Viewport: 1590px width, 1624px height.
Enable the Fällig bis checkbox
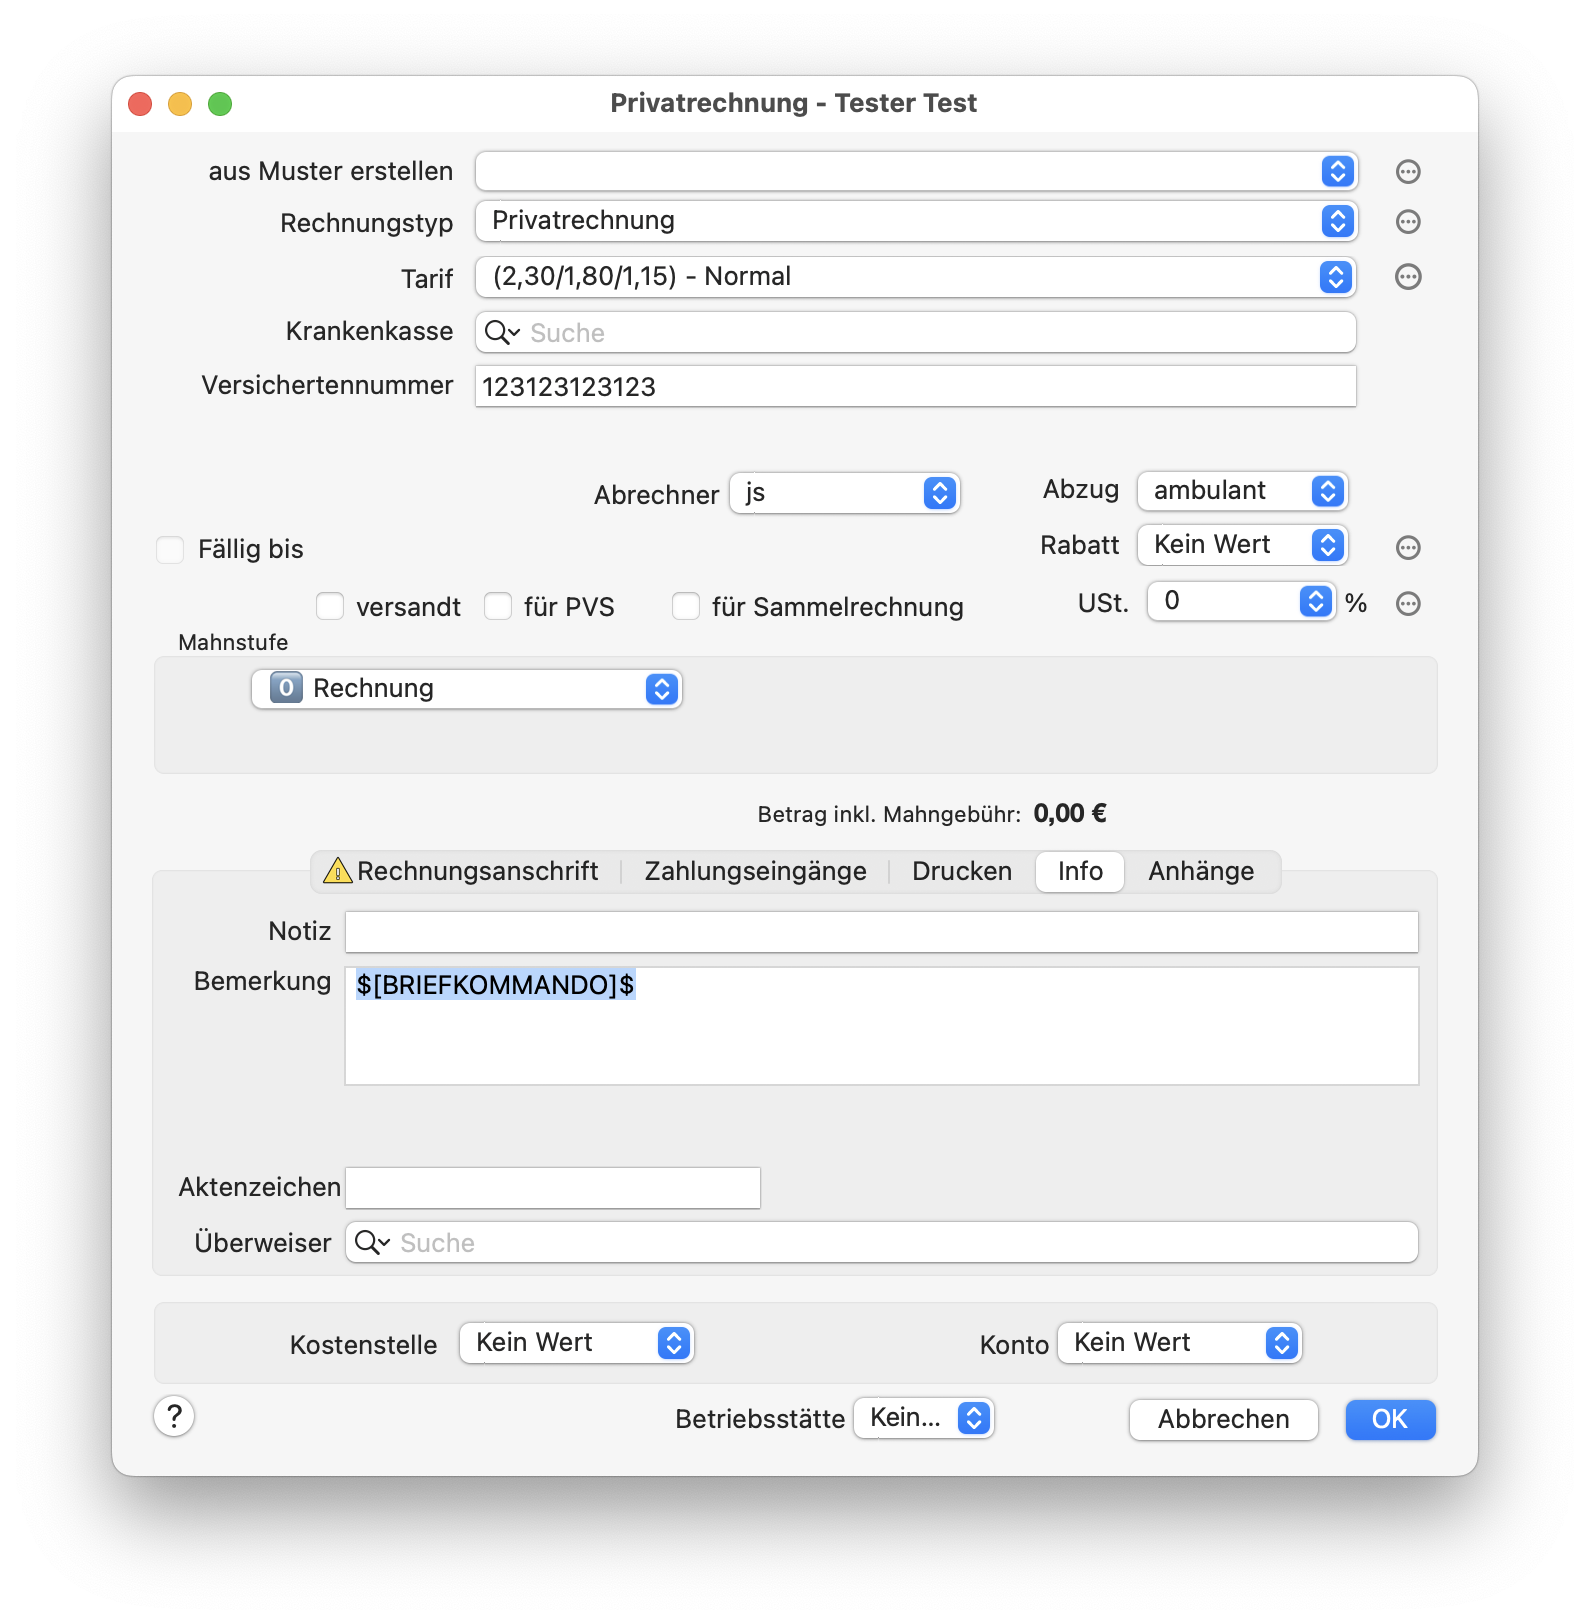click(x=170, y=549)
